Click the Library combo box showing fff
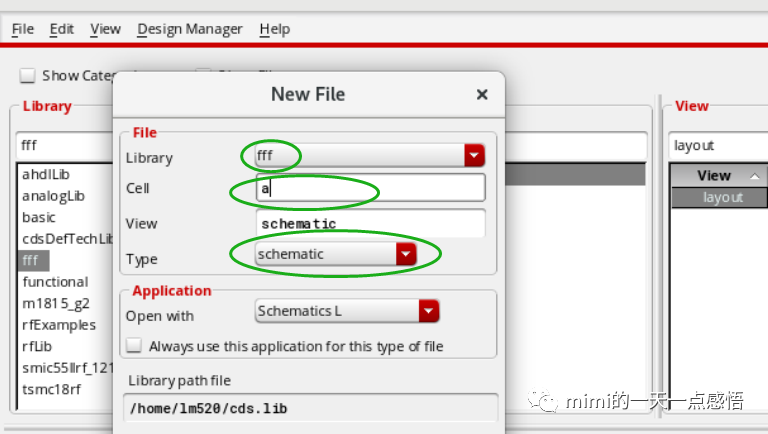The image size is (768, 434). coord(370,155)
